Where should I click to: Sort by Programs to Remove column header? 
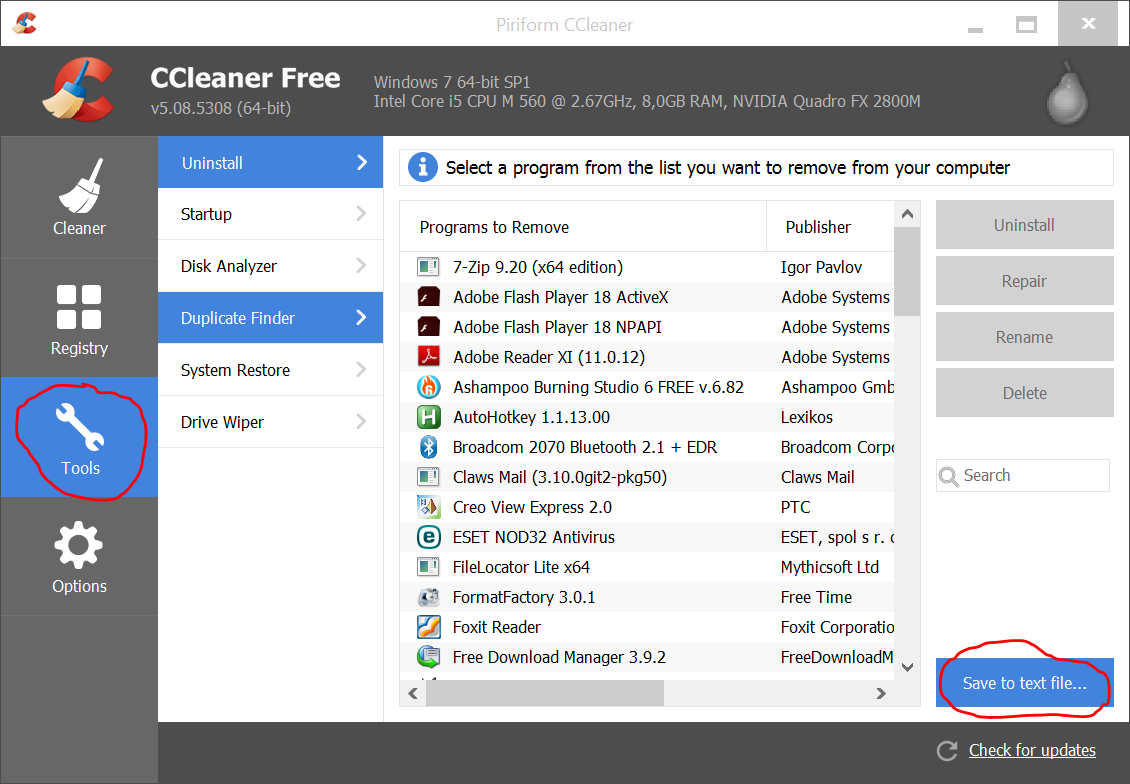582,227
